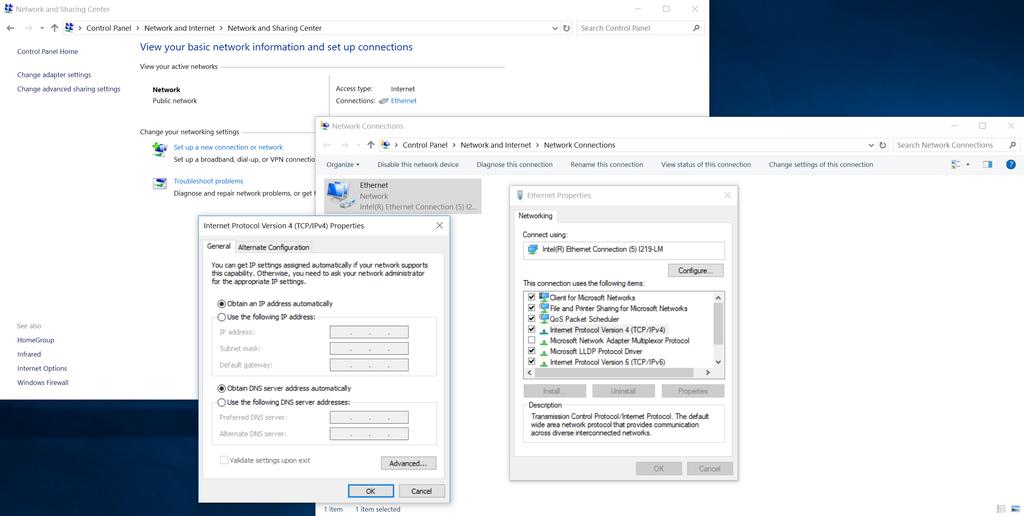The height and width of the screenshot is (516, 1024).
Task: Toggle Validate settings upon exit checkbox
Action: click(224, 460)
